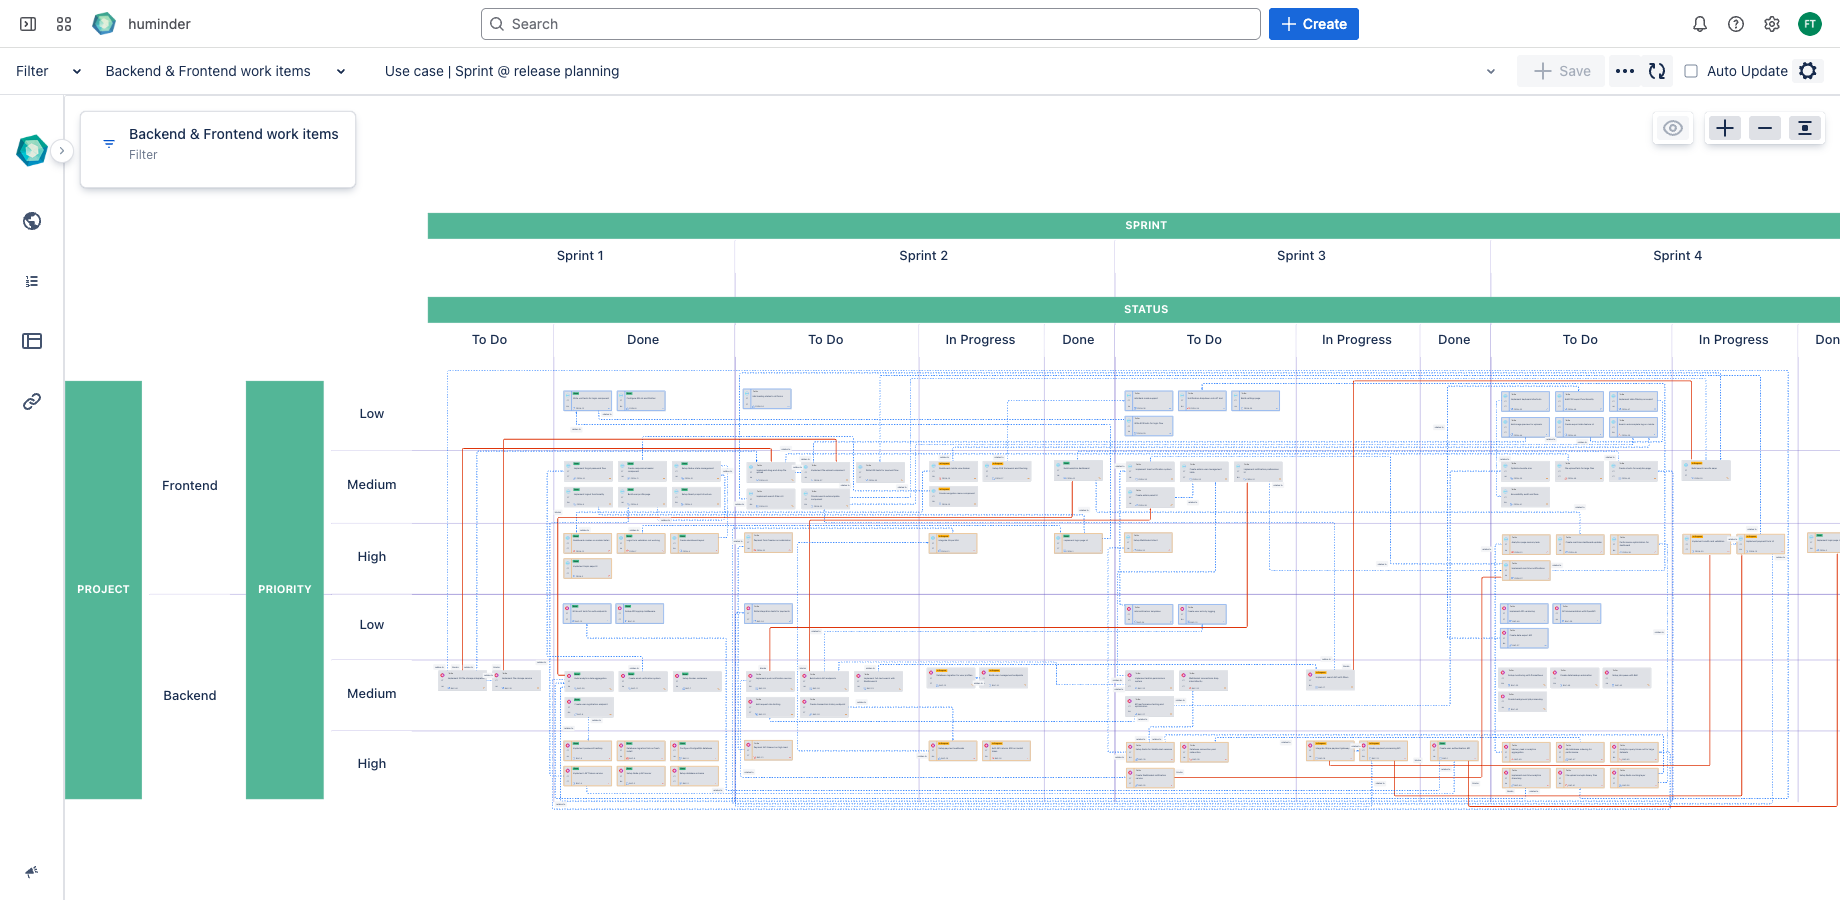Screen dimensions: 1840x900
Task: Open notifications via the bell icon
Action: coord(1700,24)
